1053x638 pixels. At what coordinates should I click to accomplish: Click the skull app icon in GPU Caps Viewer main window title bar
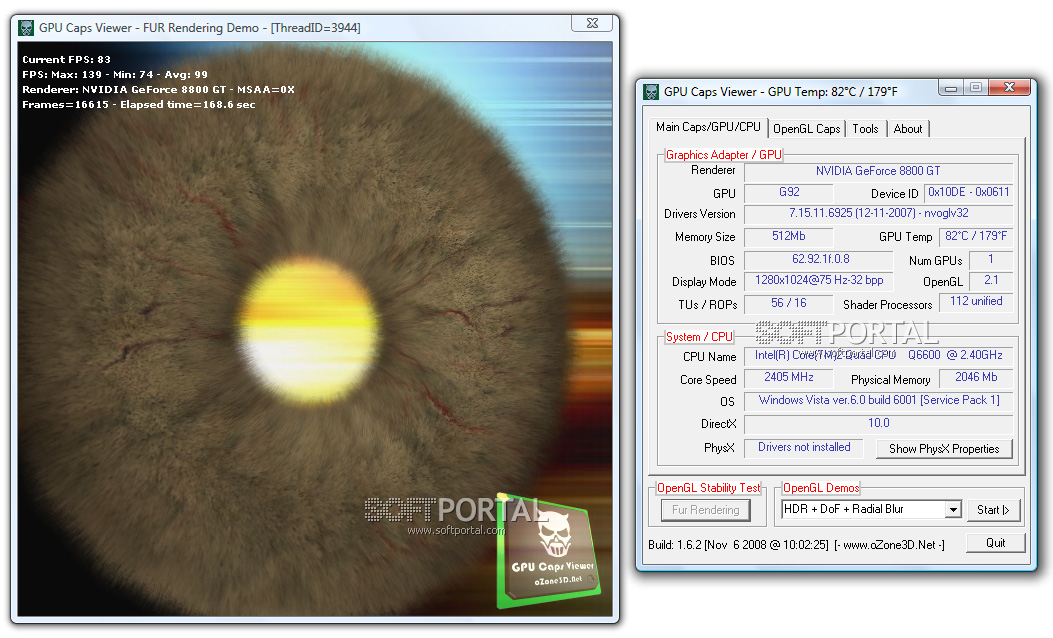click(x=651, y=91)
